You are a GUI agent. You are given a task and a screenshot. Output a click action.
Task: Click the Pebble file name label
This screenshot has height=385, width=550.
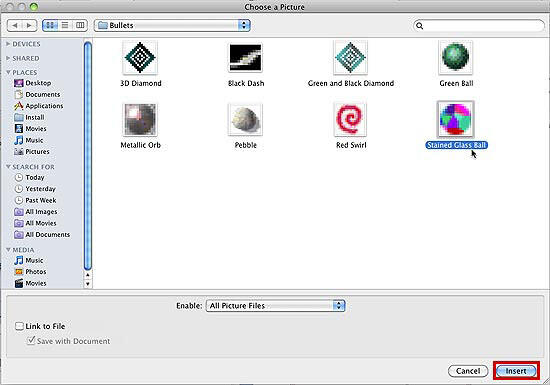point(246,145)
